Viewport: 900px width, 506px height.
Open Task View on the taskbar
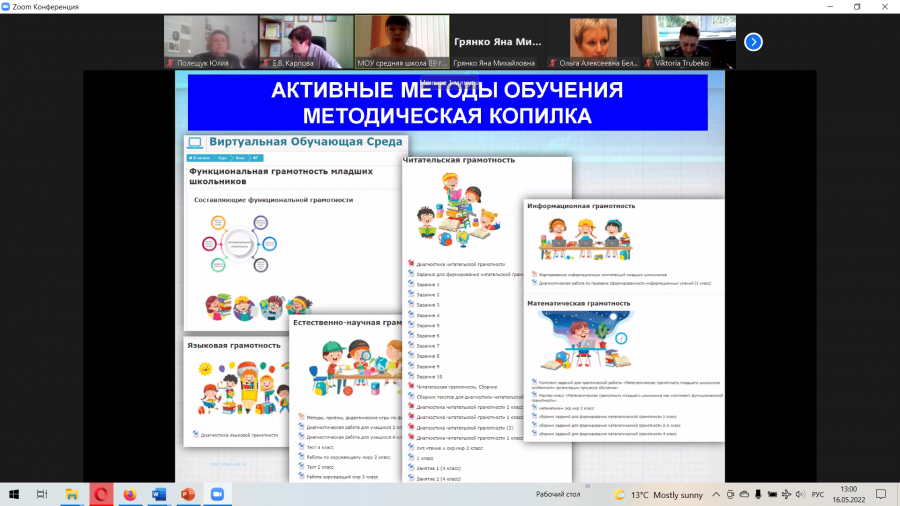tap(42, 494)
